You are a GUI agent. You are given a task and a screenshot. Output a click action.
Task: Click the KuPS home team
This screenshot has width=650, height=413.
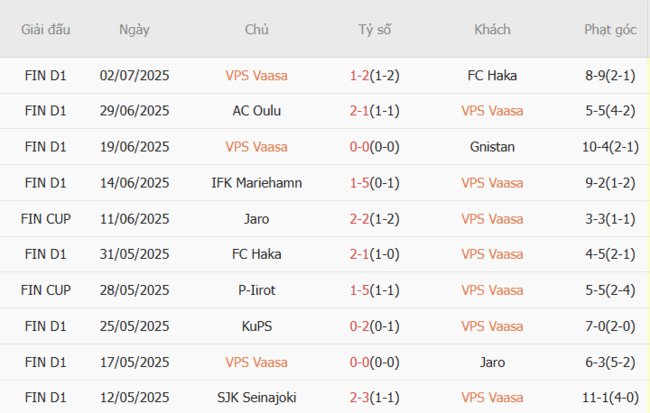tap(256, 327)
